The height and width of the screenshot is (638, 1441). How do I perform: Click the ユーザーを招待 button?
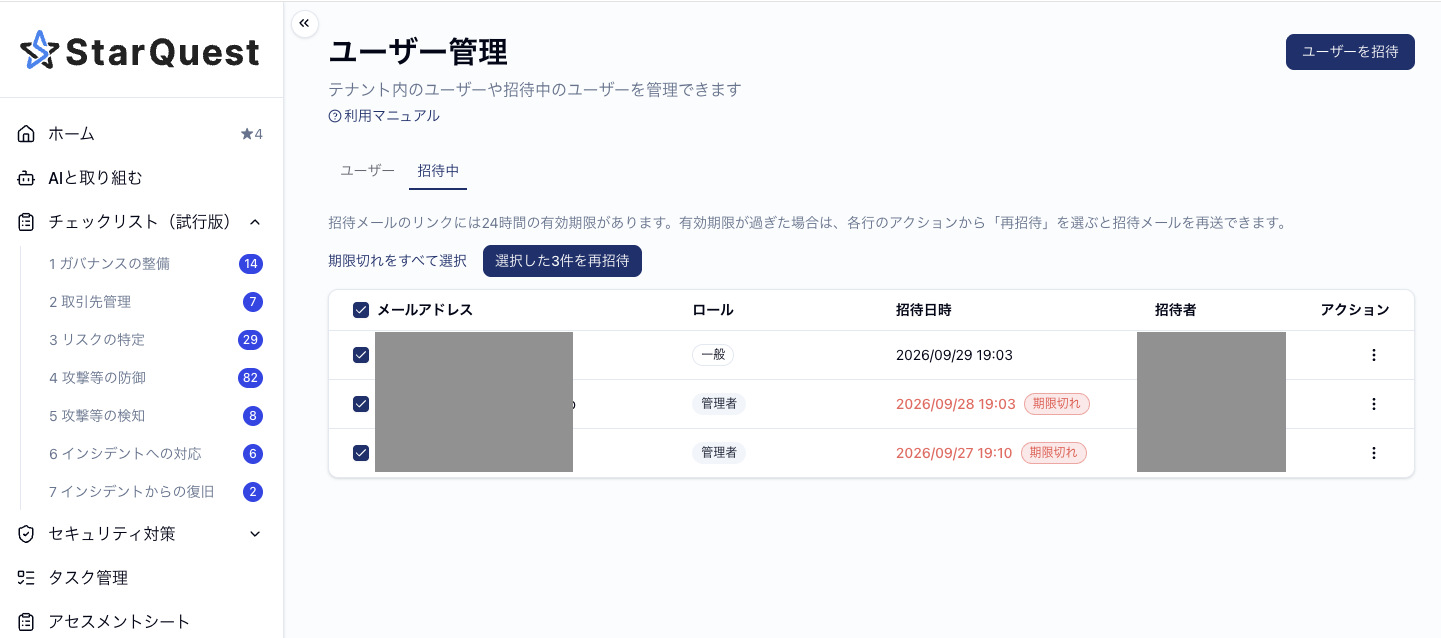click(x=1350, y=52)
